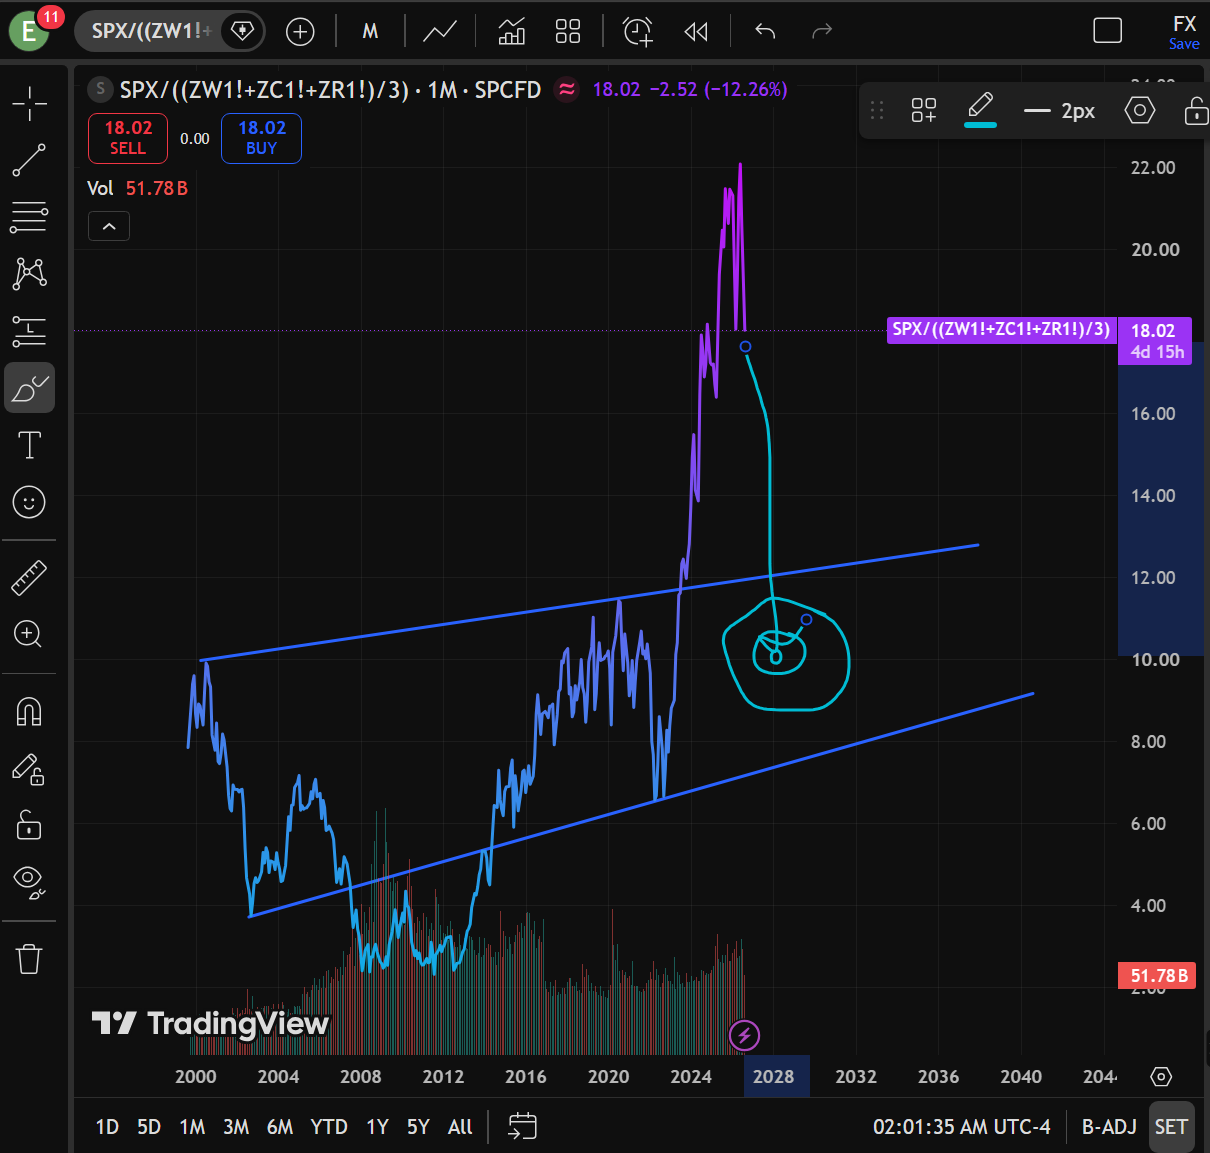Add symbol to compare with plus icon
Screen dimensions: 1210x1153
[x=300, y=32]
